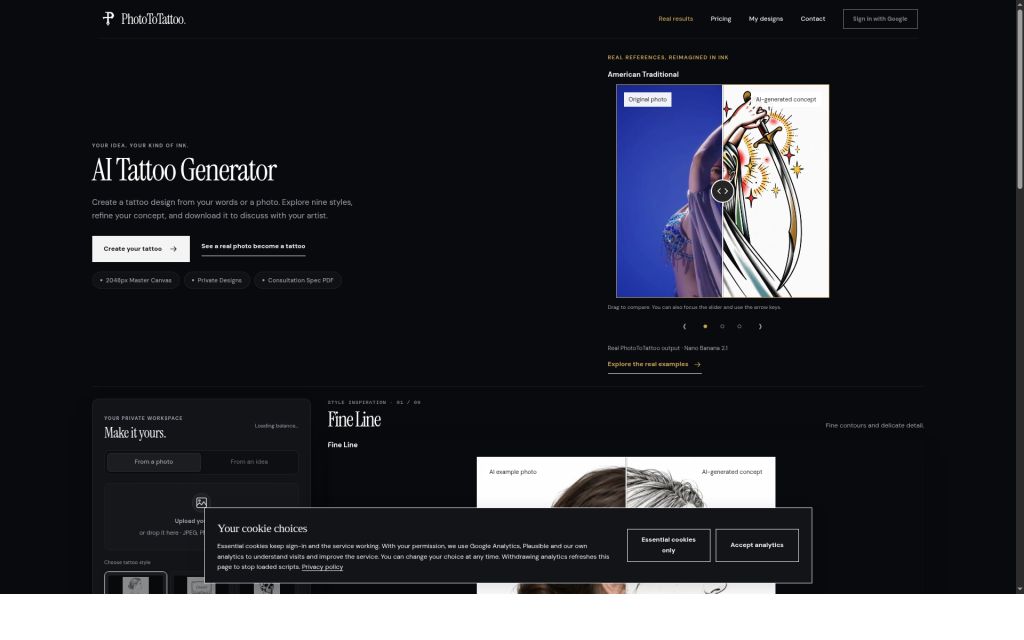Viewport: 1024px width, 640px height.
Task: Click the Make it yours. heading
Action: (135, 433)
